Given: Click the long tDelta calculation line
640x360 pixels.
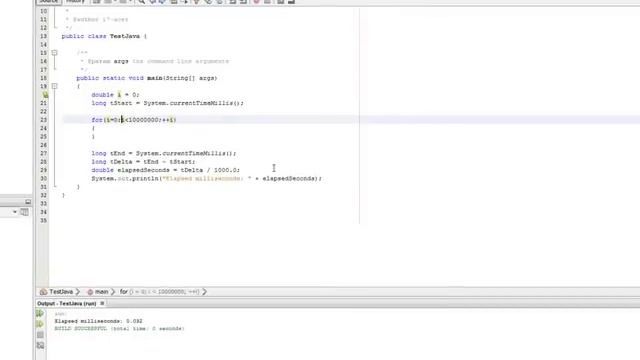Looking at the screenshot, I should pos(143,162).
